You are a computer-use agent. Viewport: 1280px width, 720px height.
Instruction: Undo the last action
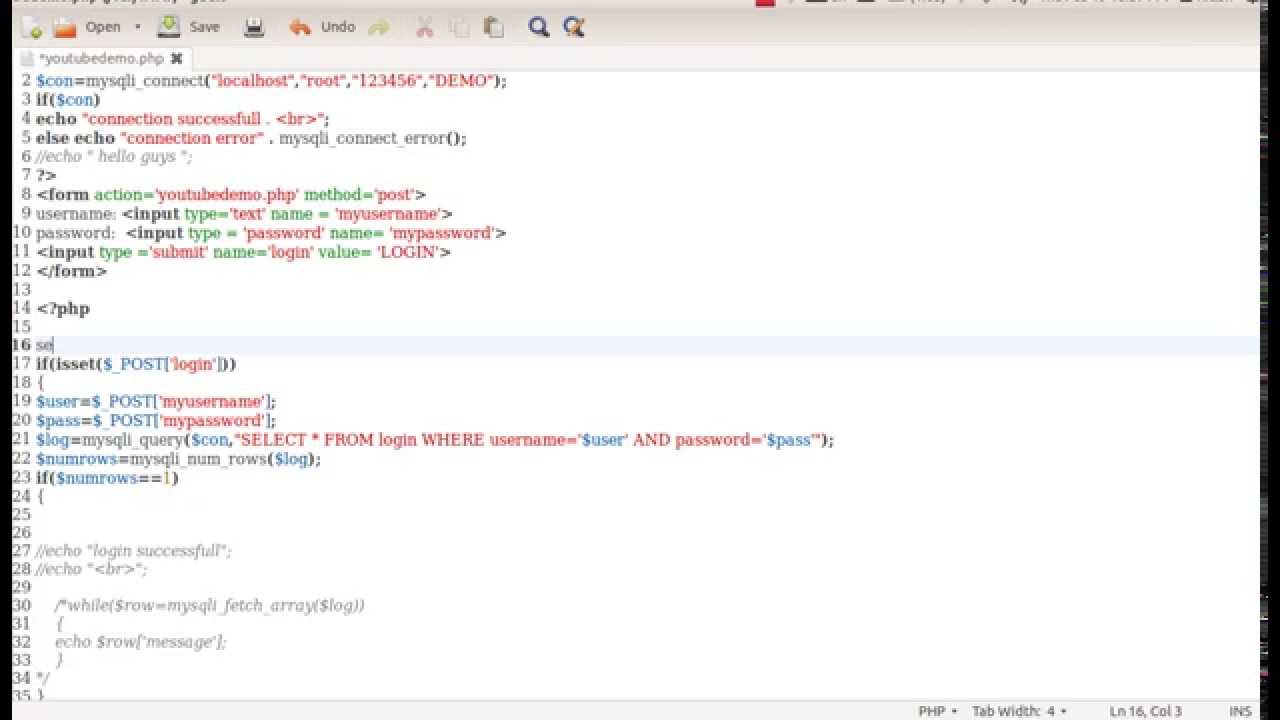pyautogui.click(x=322, y=27)
